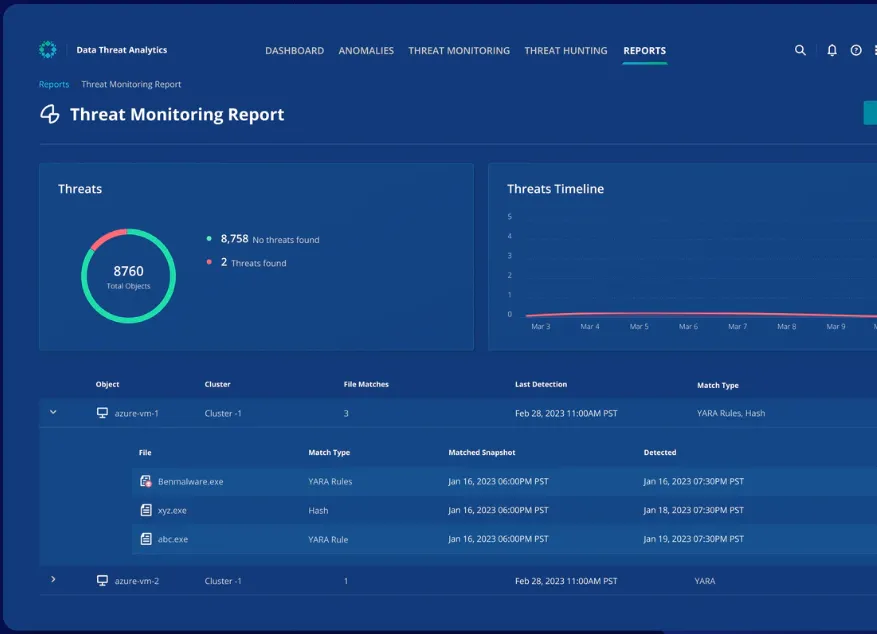Open the help question-mark icon
The width and height of the screenshot is (877, 634).
coord(854,50)
